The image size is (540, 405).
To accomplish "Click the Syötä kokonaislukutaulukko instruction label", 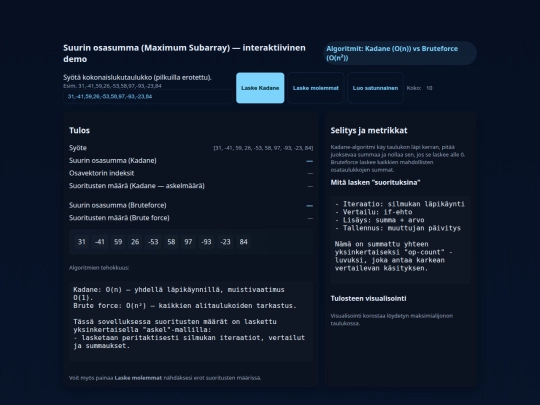I will pos(137,77).
